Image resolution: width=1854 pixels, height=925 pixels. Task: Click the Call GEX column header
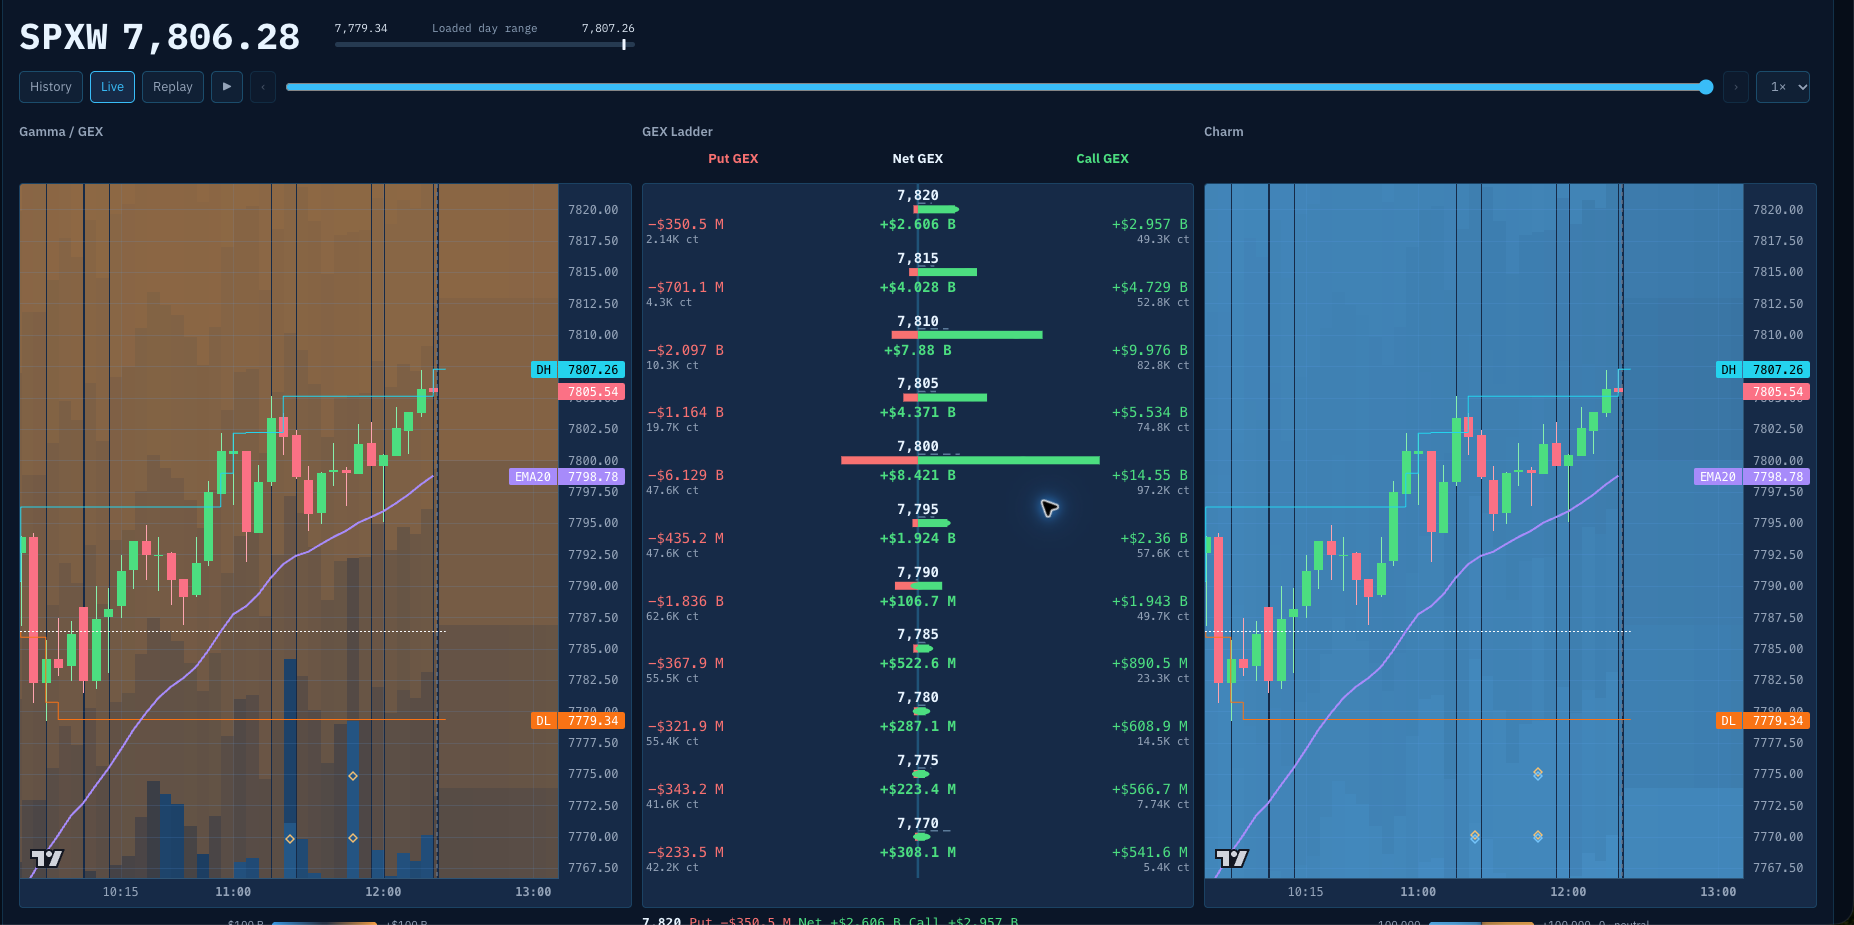(x=1102, y=159)
